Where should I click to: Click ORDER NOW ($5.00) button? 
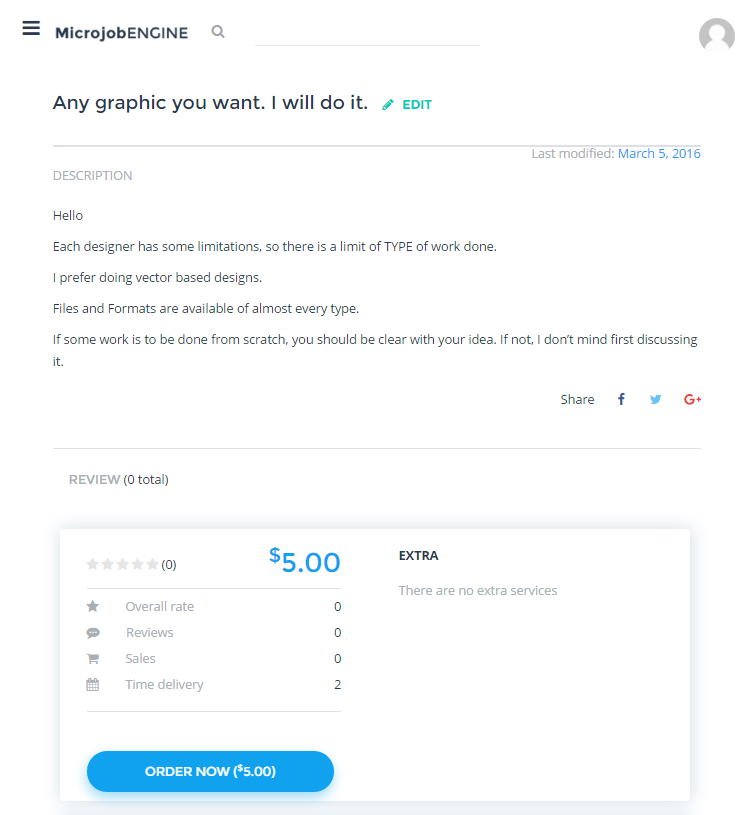click(210, 771)
